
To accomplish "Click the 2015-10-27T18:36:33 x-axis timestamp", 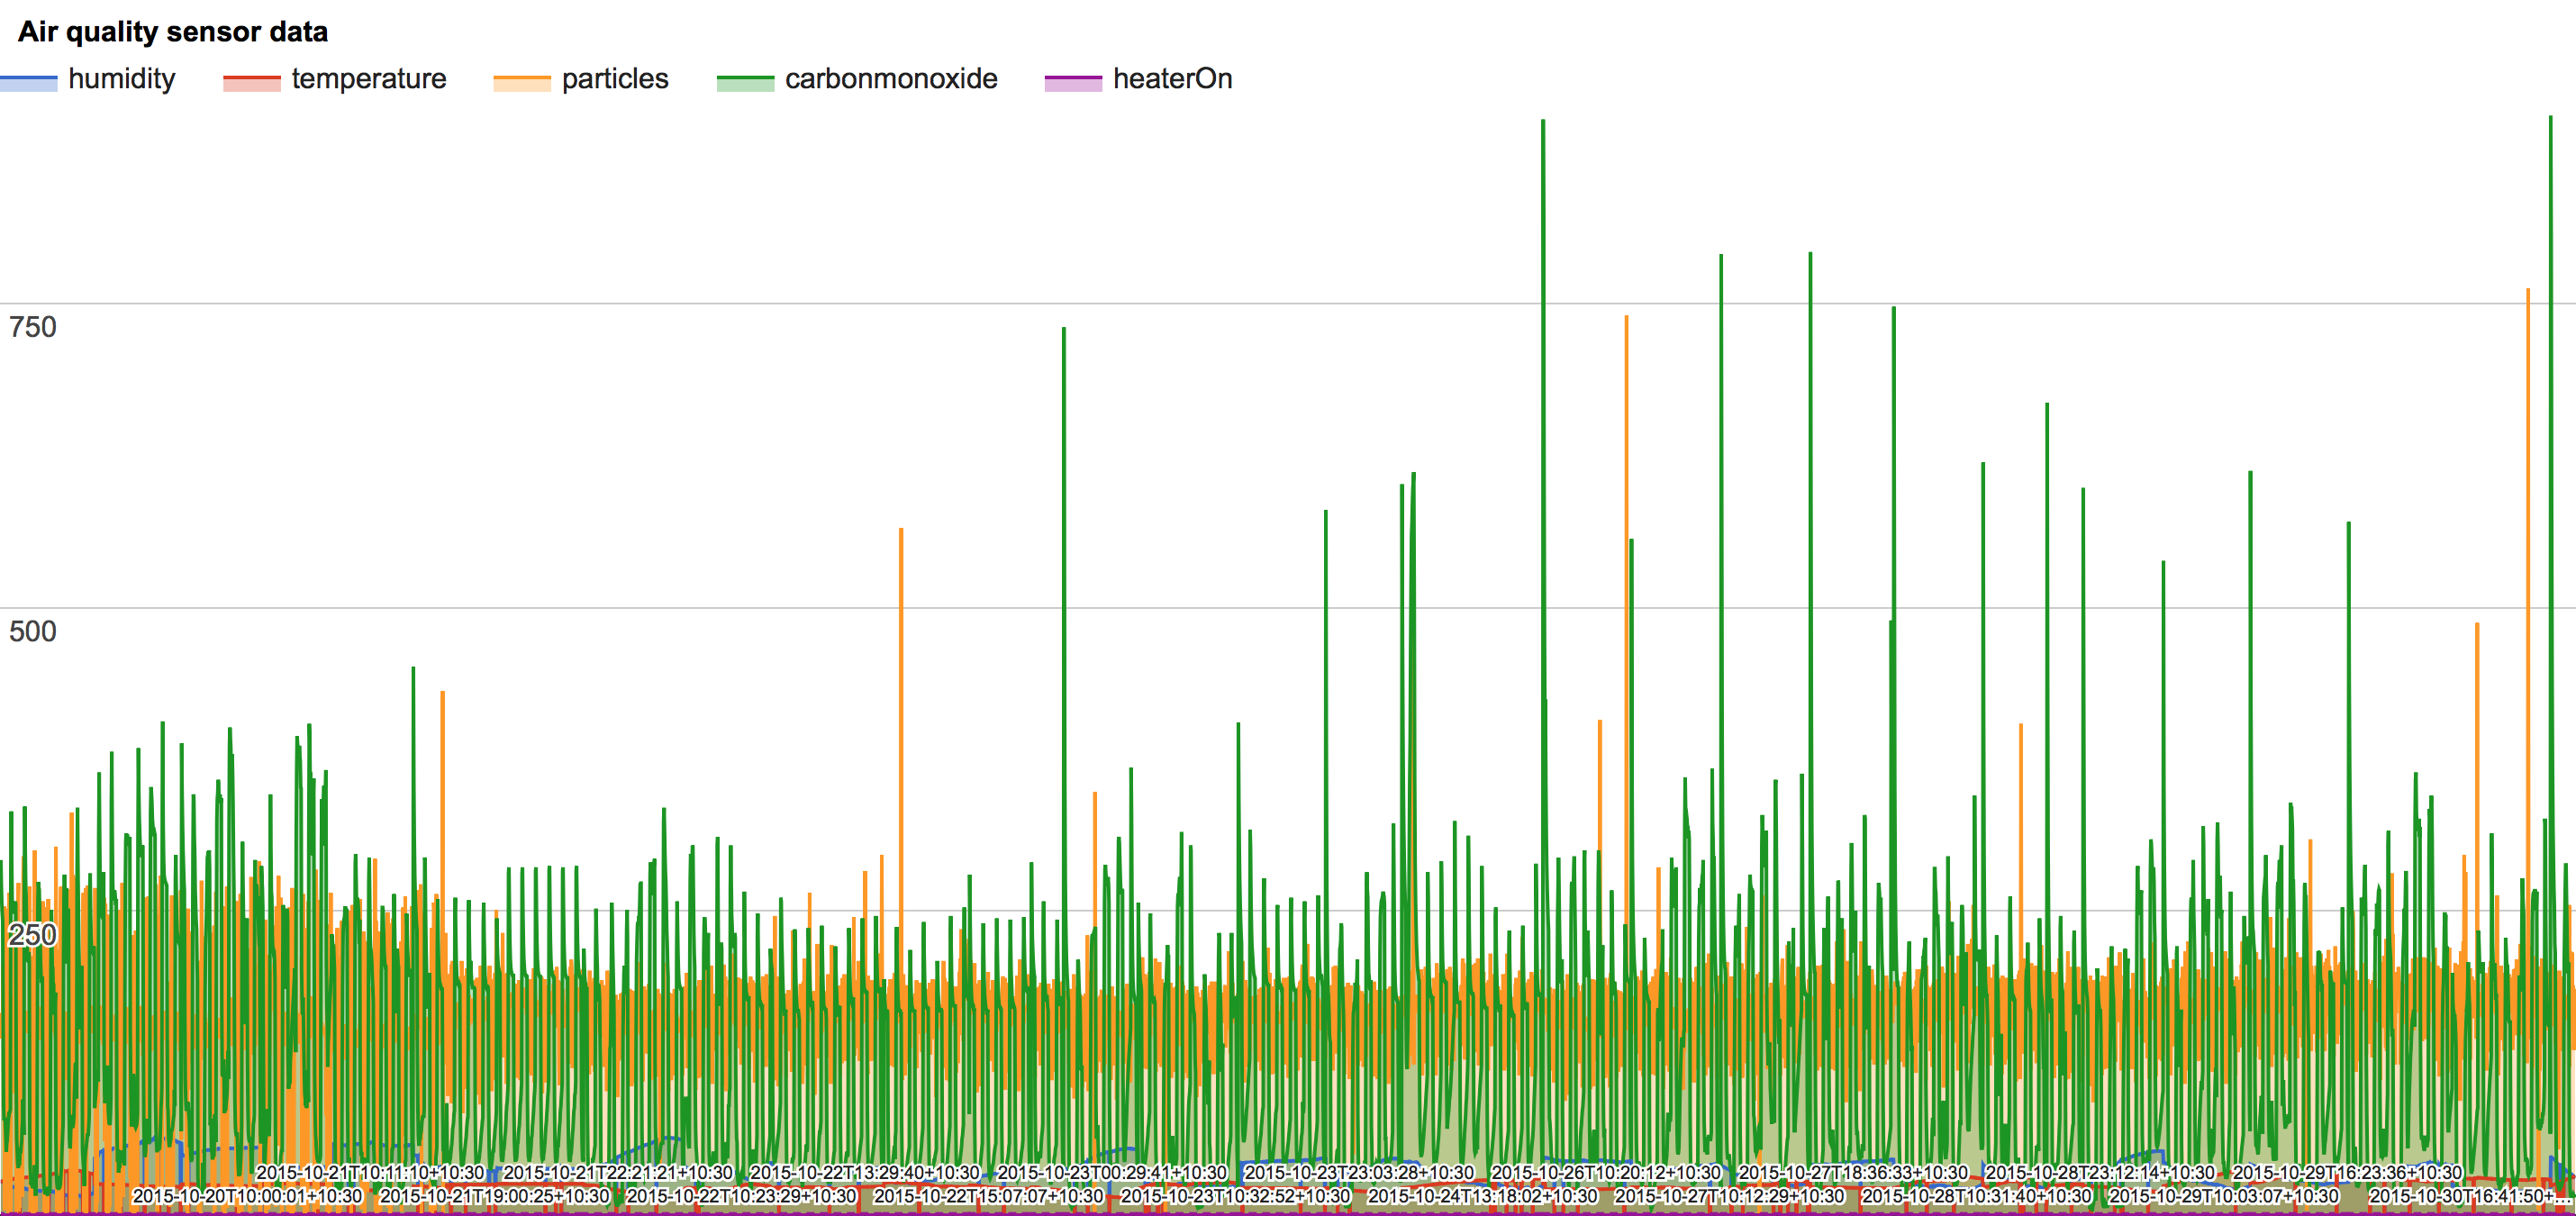I will [1852, 1172].
